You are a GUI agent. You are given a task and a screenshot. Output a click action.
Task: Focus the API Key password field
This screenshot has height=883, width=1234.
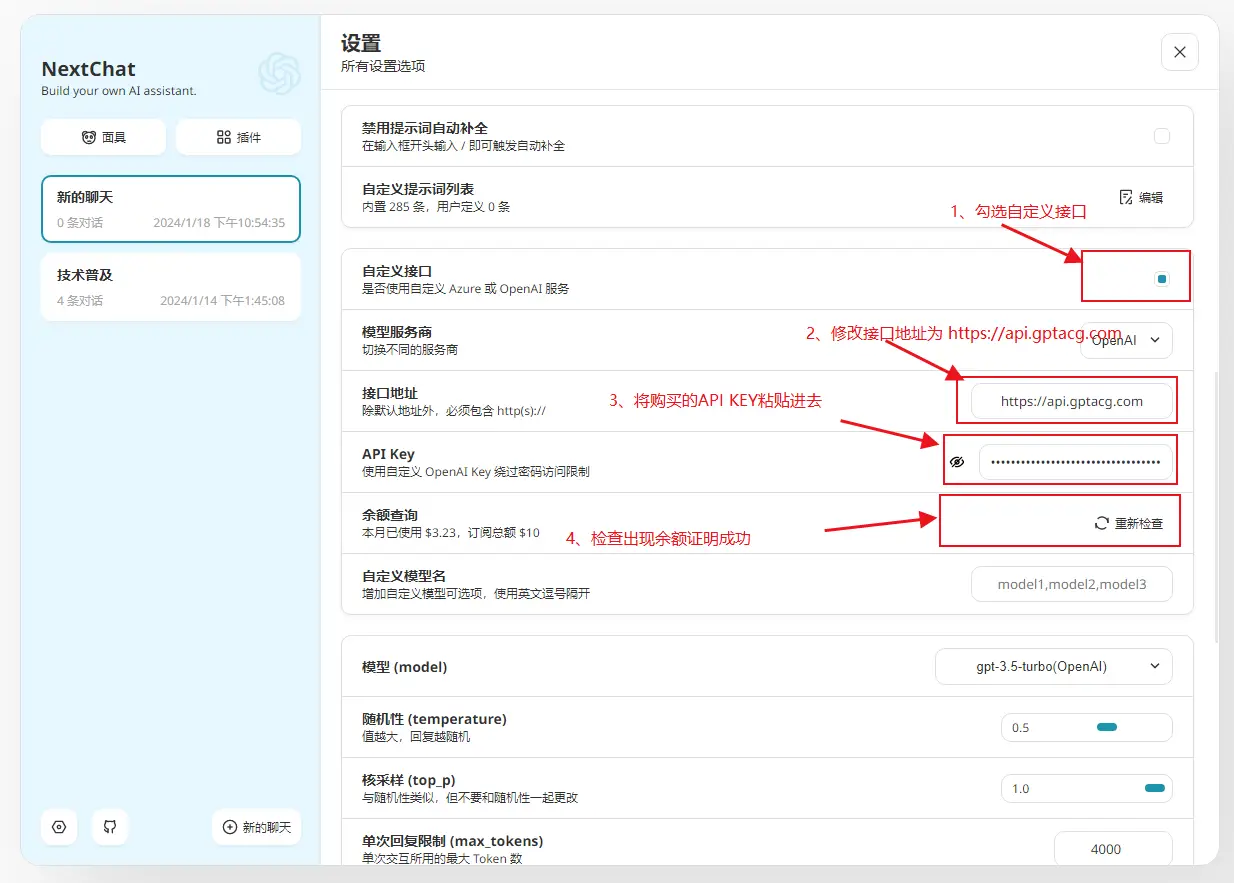tap(1076, 462)
